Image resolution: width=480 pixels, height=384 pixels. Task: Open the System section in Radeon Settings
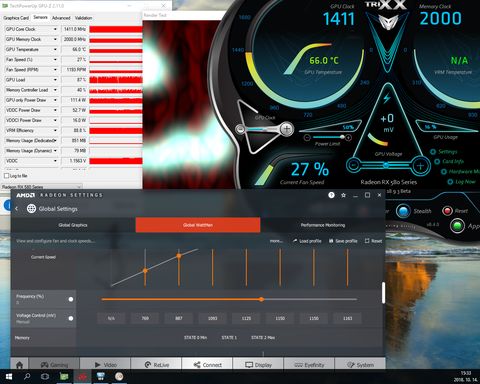coord(360,365)
